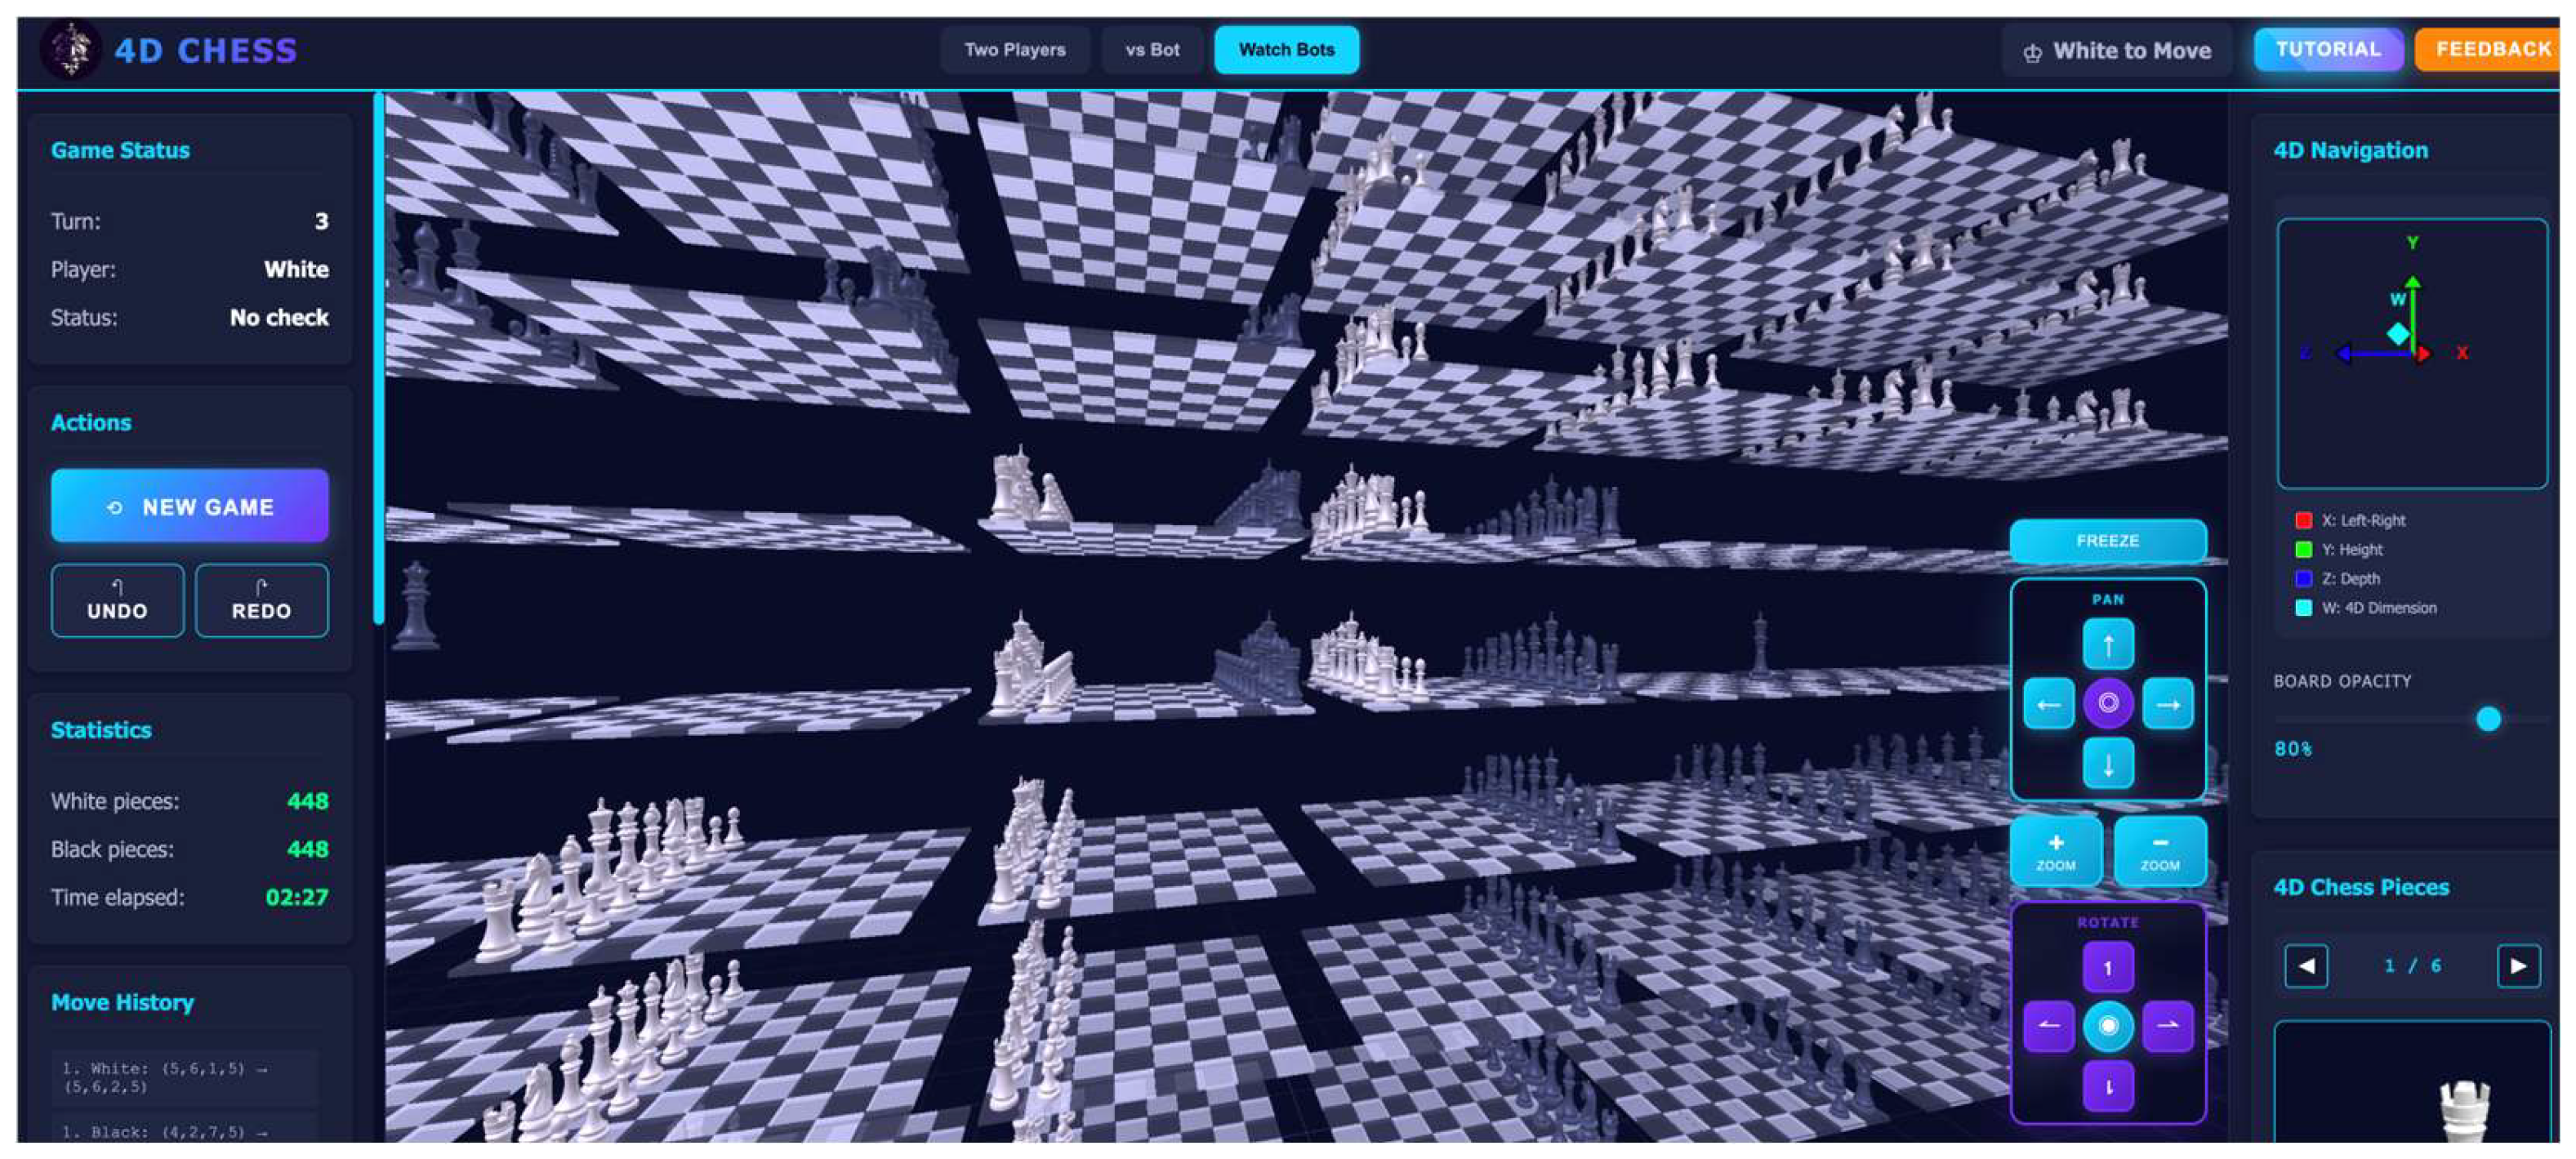Viewport: 2576px width, 1159px height.
Task: Pan the view down
Action: click(x=2107, y=764)
